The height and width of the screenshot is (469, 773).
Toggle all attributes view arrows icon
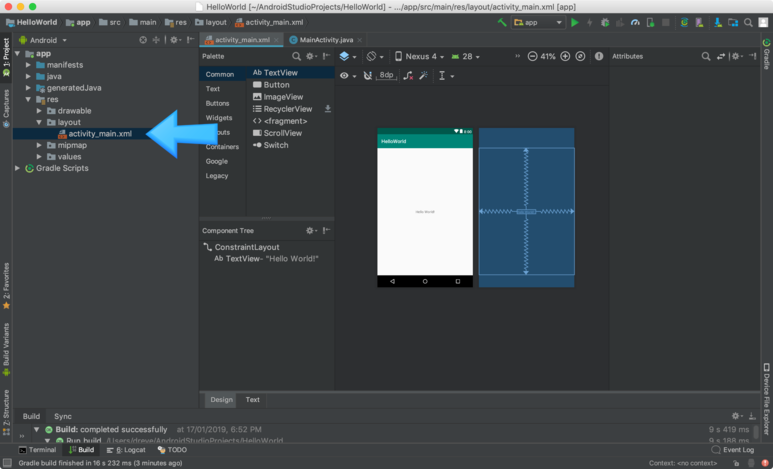click(x=721, y=56)
